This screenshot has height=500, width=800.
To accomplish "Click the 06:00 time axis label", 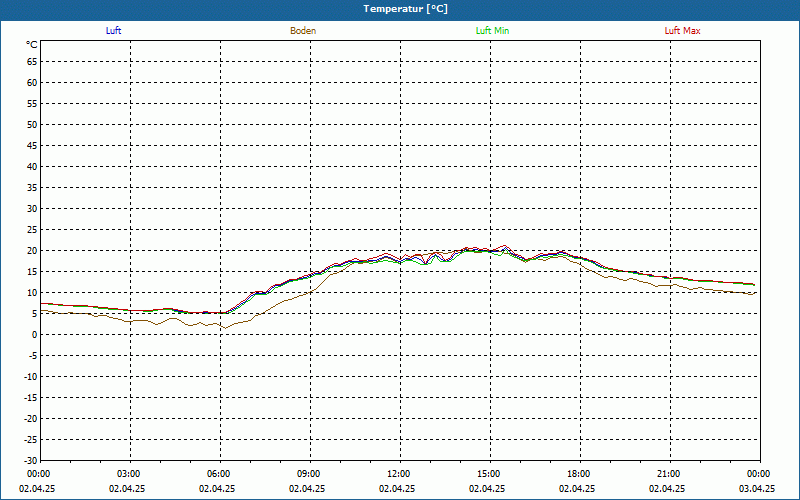I will pyautogui.click(x=218, y=474).
